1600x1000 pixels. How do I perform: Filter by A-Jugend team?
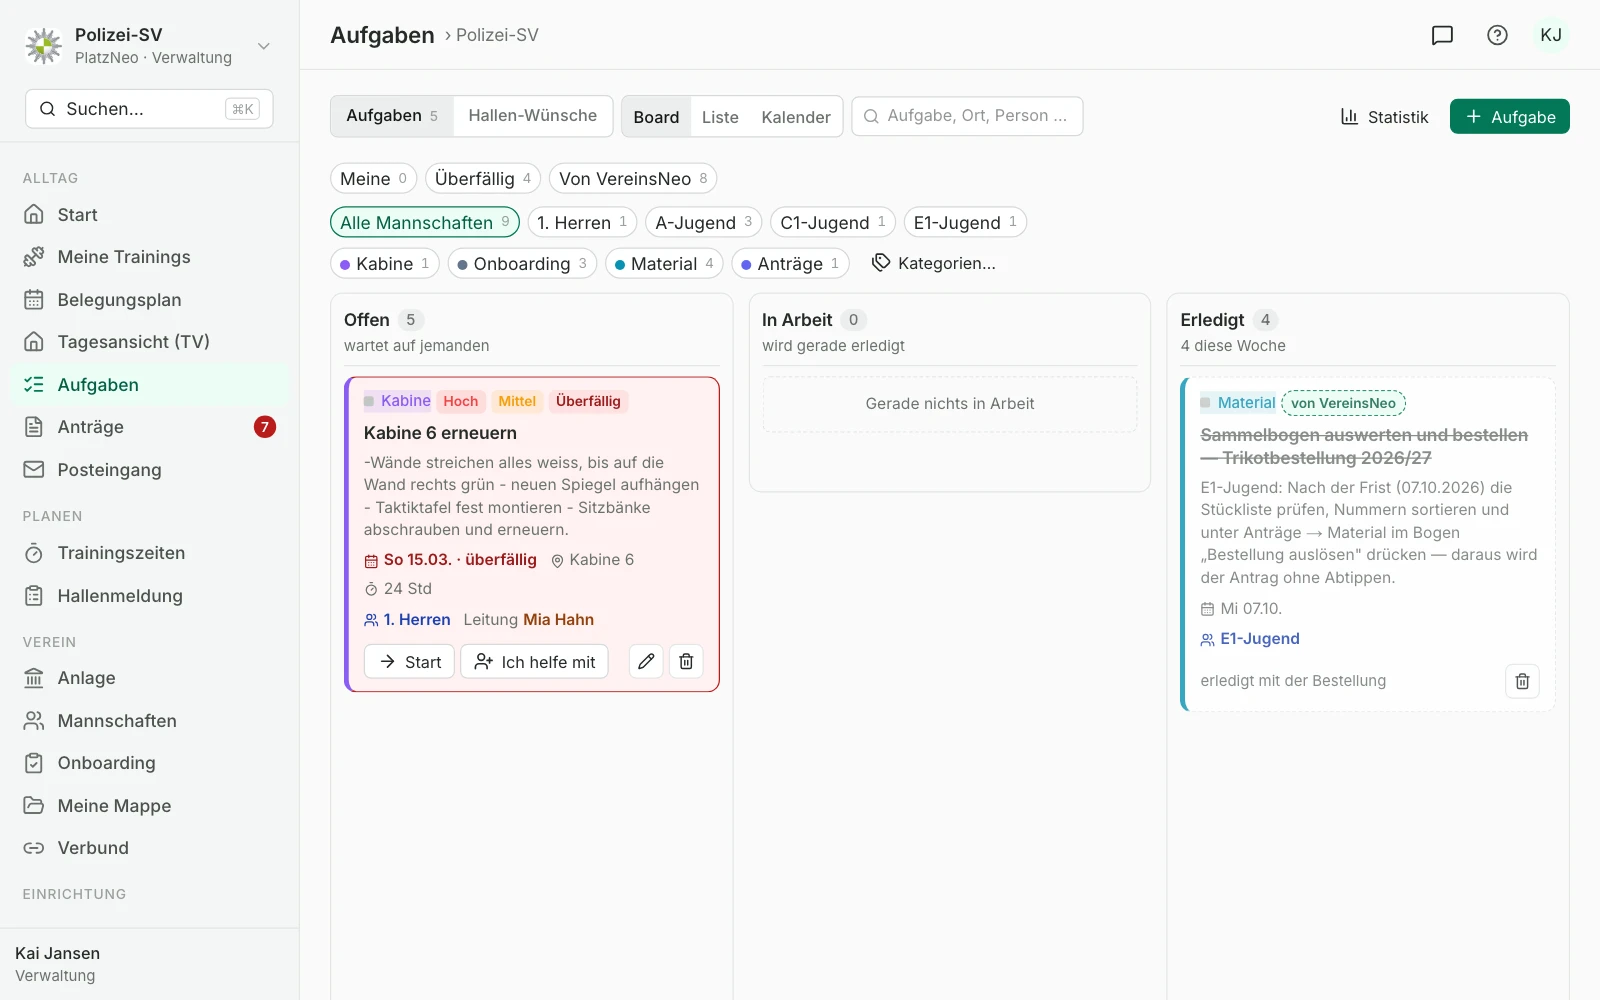point(703,222)
